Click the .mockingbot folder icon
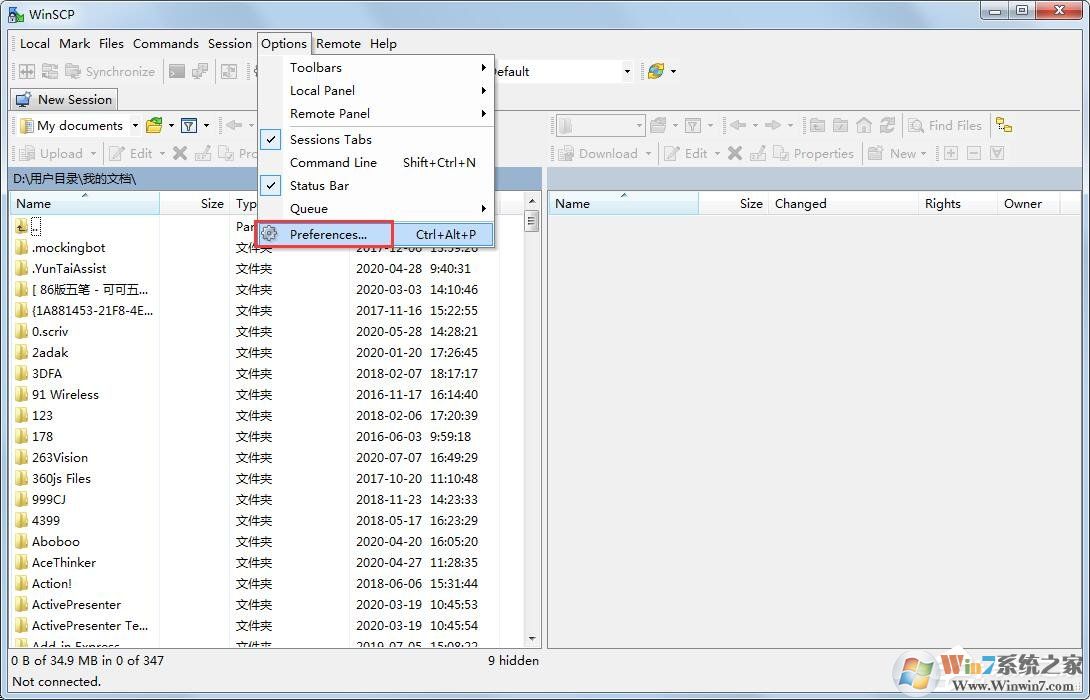1090x700 pixels. [x=22, y=247]
